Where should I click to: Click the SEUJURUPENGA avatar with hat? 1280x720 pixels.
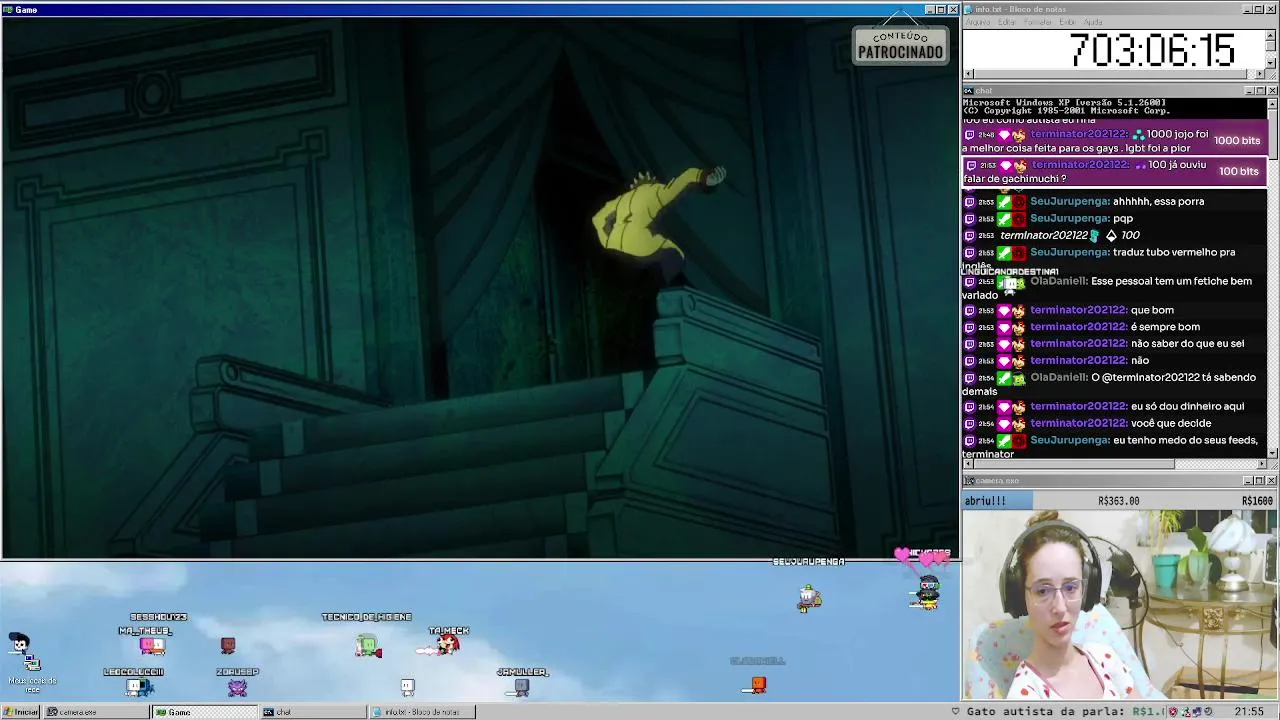click(809, 598)
